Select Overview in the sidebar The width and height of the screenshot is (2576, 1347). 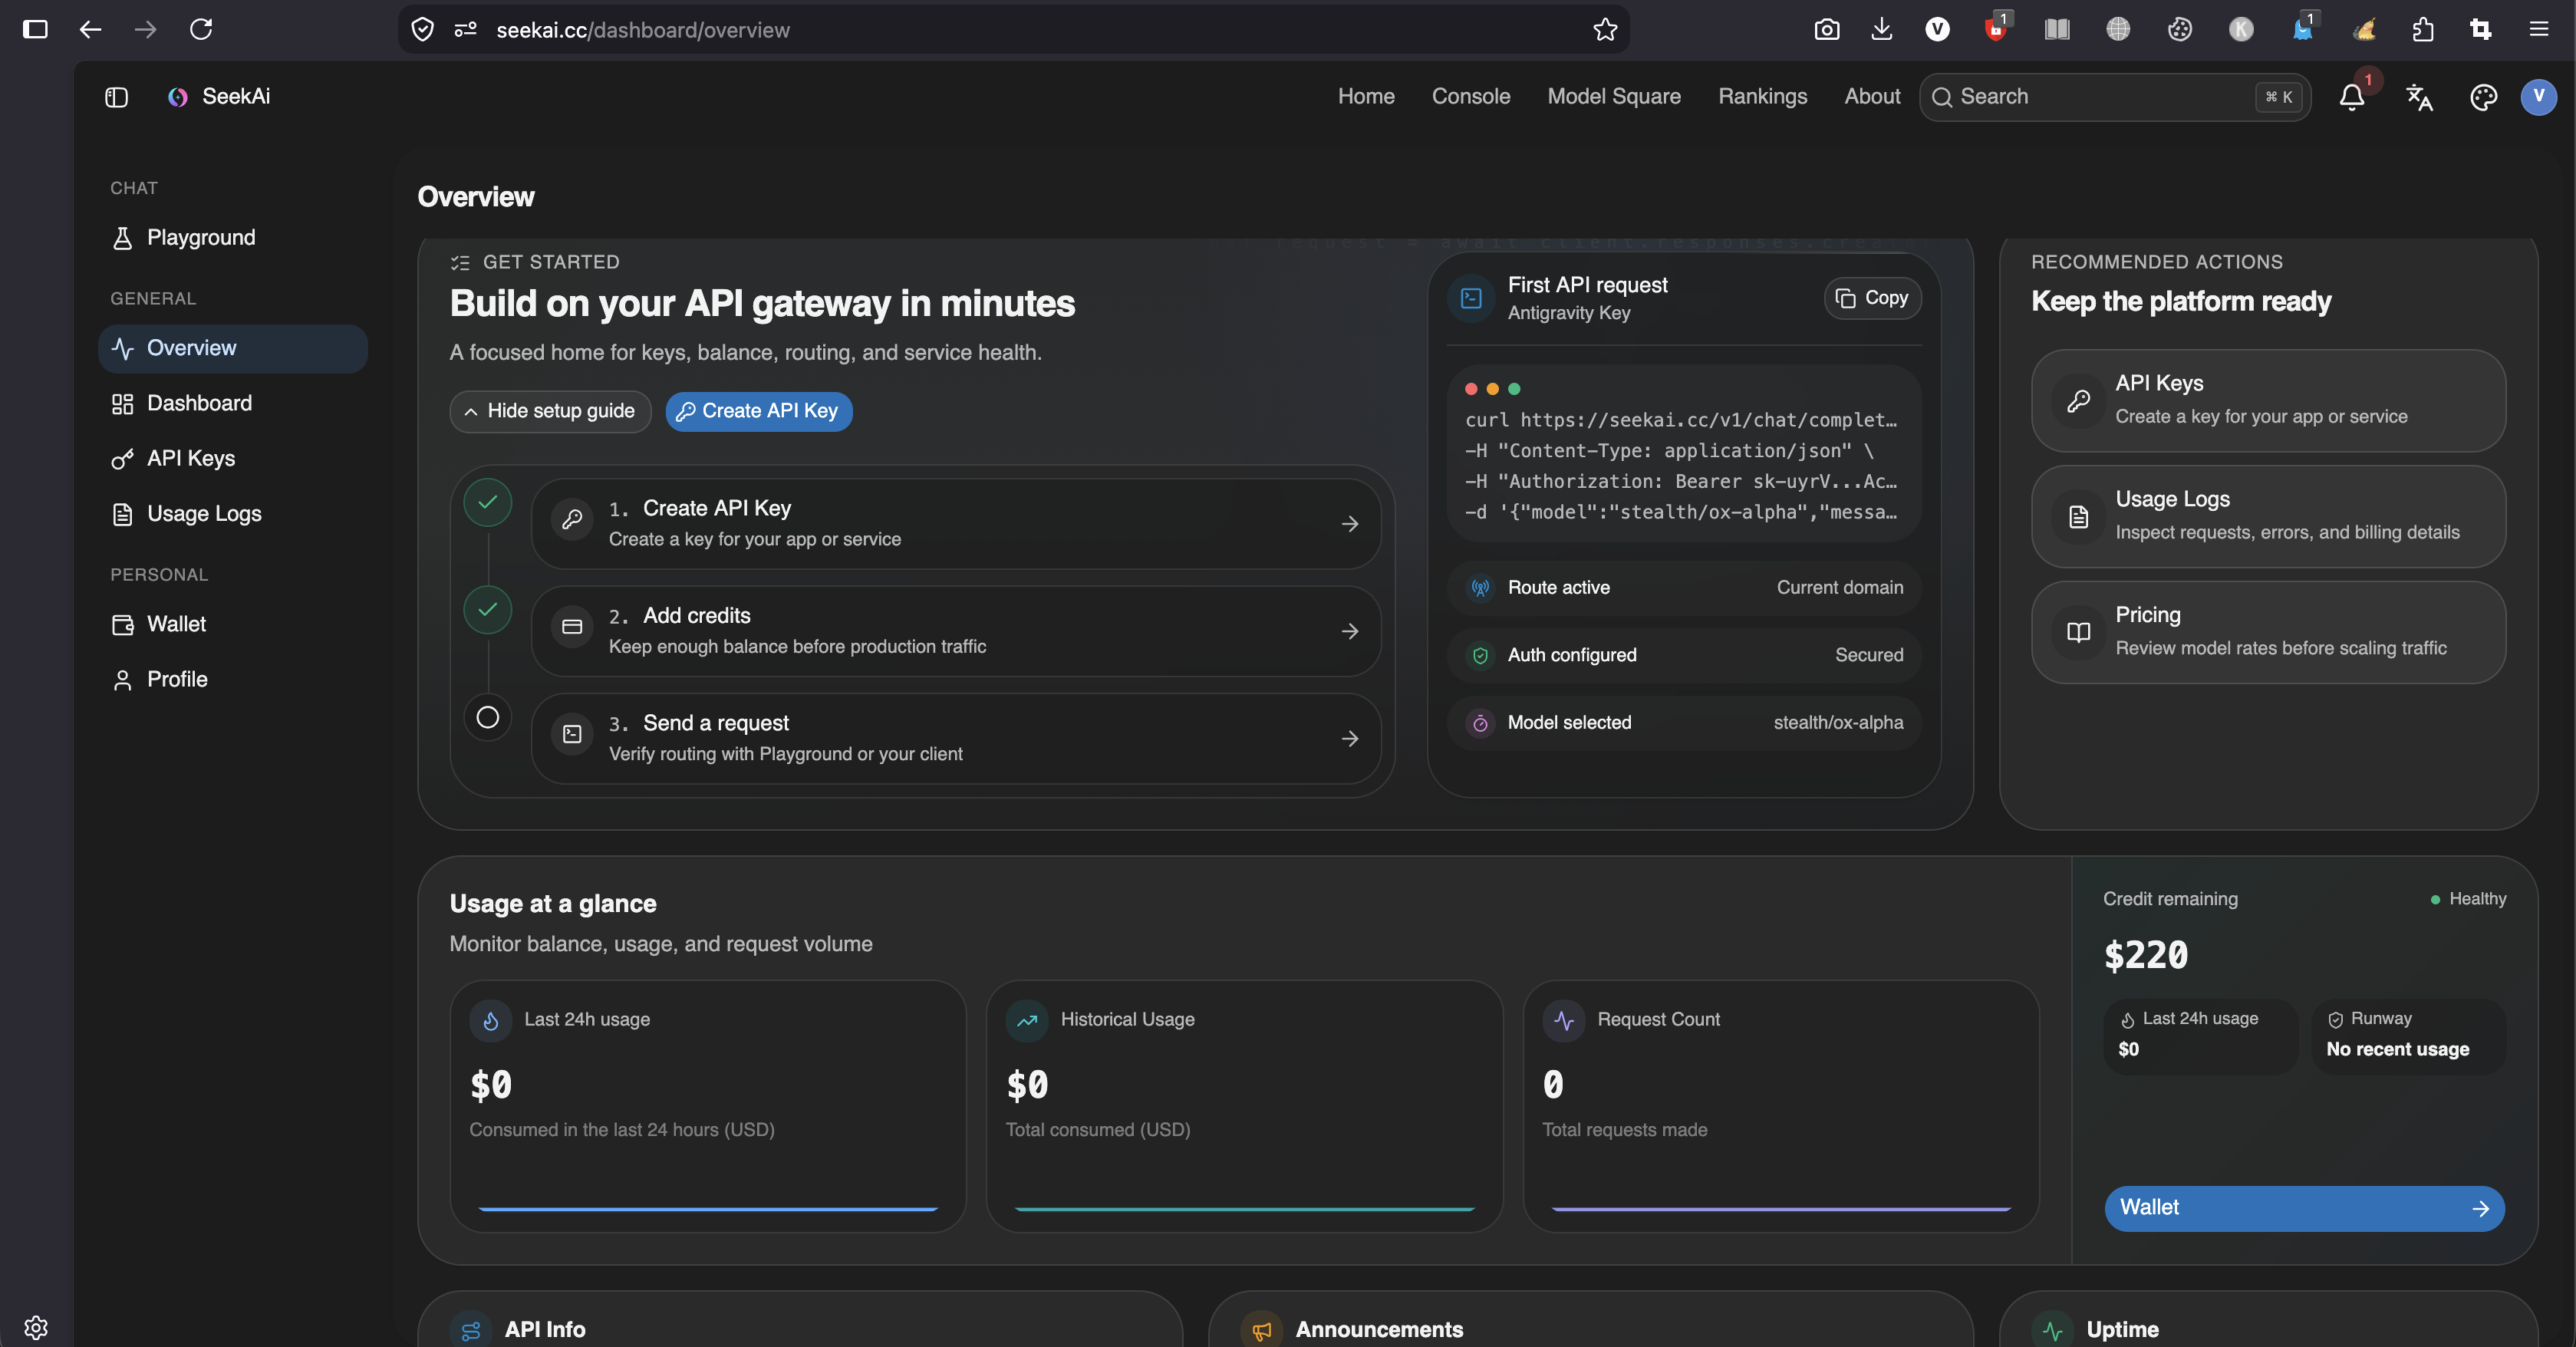233,348
